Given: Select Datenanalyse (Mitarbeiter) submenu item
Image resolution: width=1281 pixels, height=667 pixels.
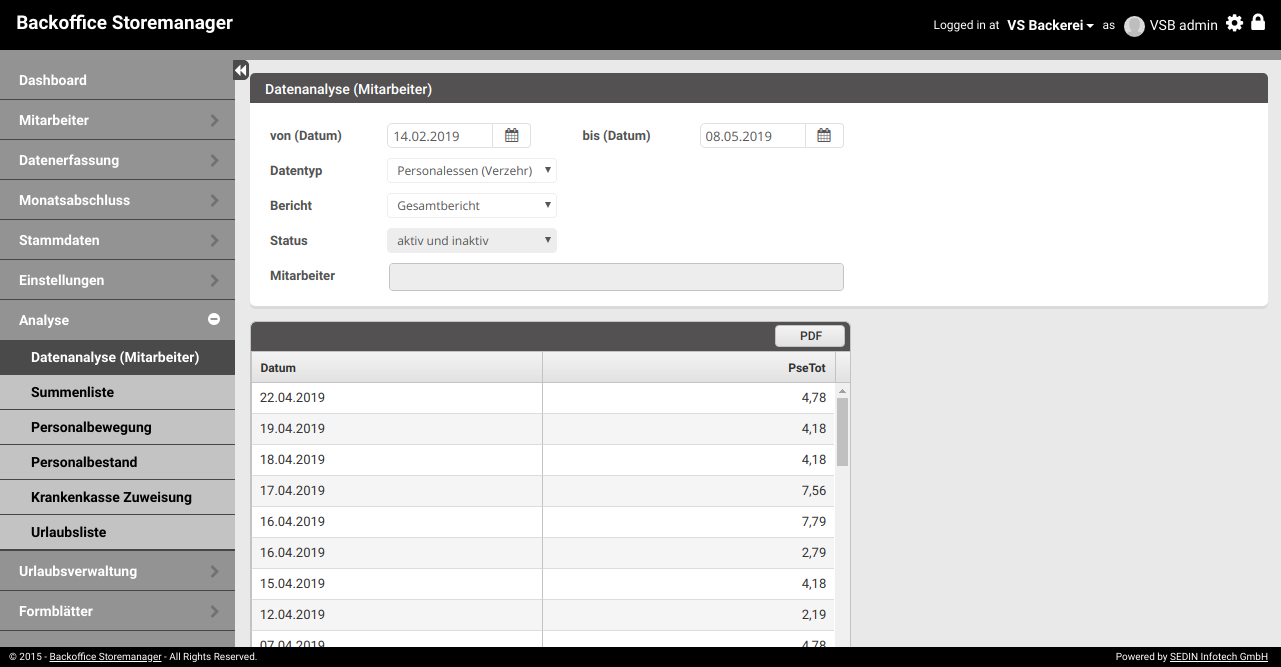Looking at the screenshot, I should (117, 357).
